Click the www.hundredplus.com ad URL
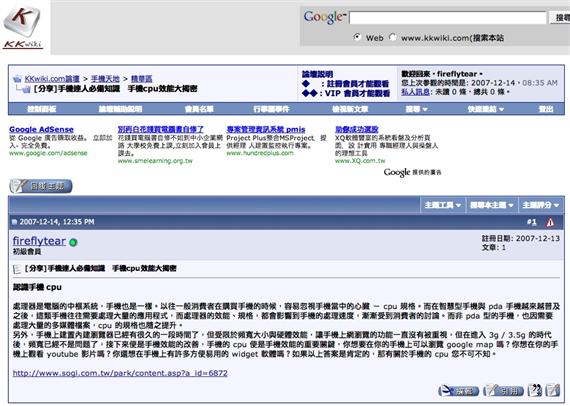The image size is (570, 406). (x=260, y=153)
